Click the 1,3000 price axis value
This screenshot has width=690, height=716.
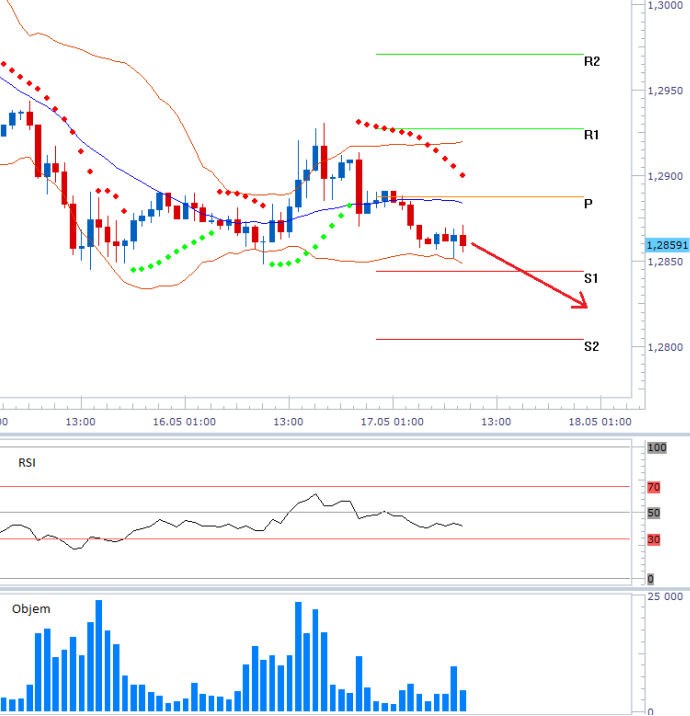pos(665,5)
